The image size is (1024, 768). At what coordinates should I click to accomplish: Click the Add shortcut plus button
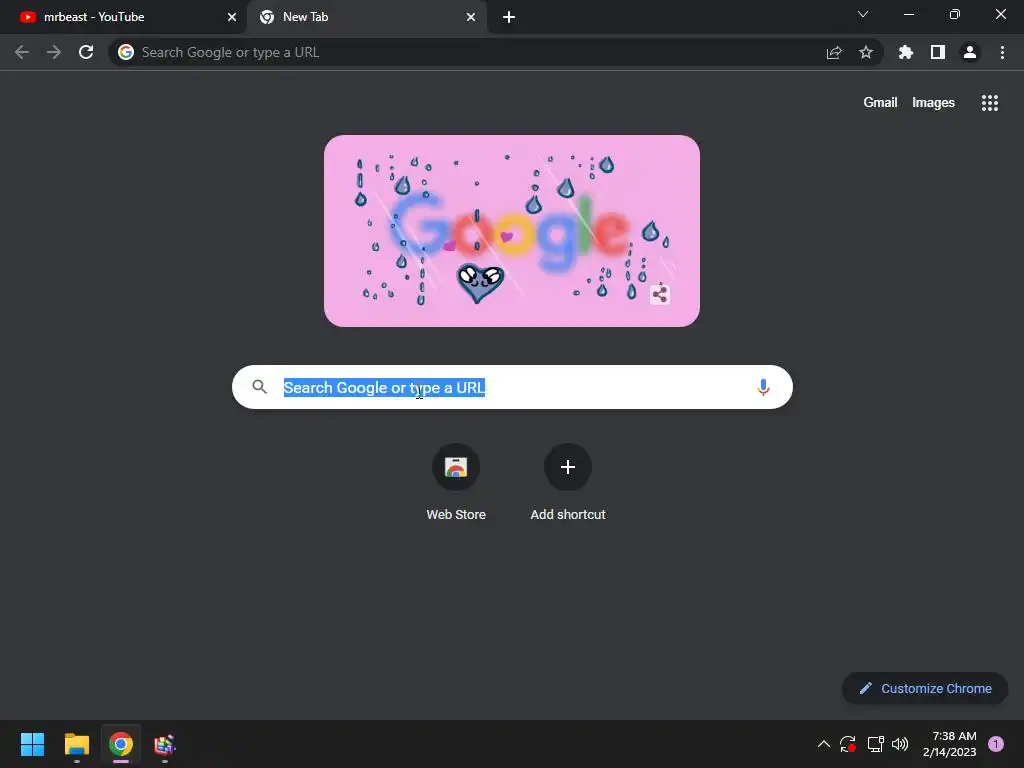pos(568,467)
